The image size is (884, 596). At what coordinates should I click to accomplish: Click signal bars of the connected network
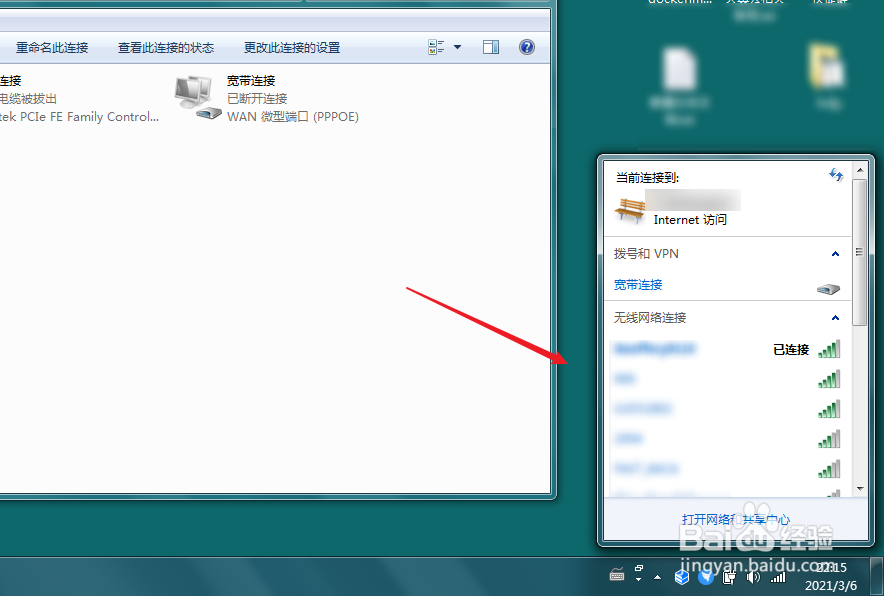coord(829,349)
